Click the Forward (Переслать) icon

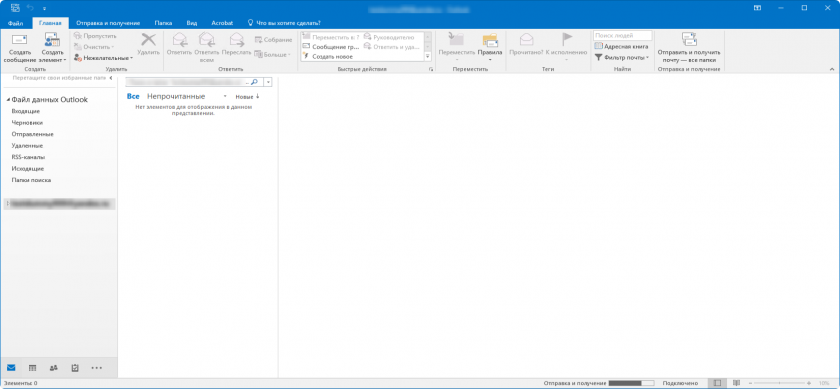(x=236, y=40)
